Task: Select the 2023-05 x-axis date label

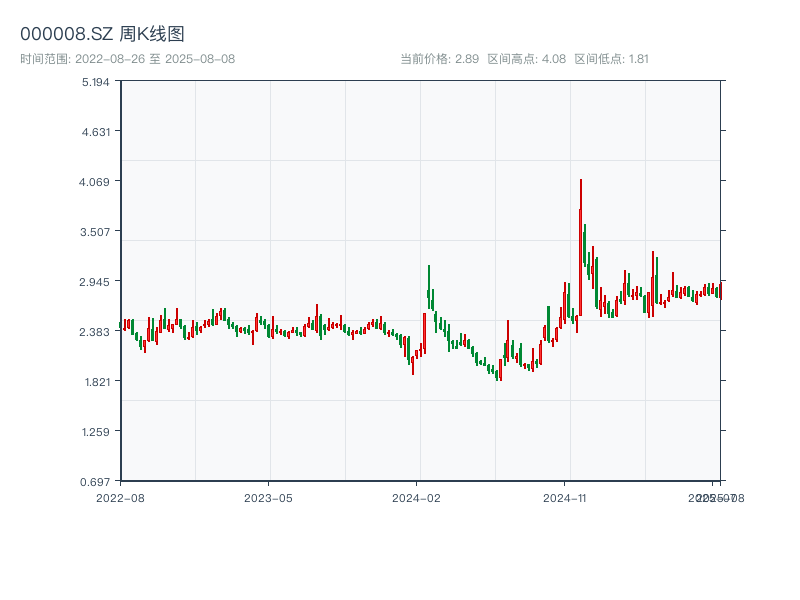Action: click(x=268, y=497)
